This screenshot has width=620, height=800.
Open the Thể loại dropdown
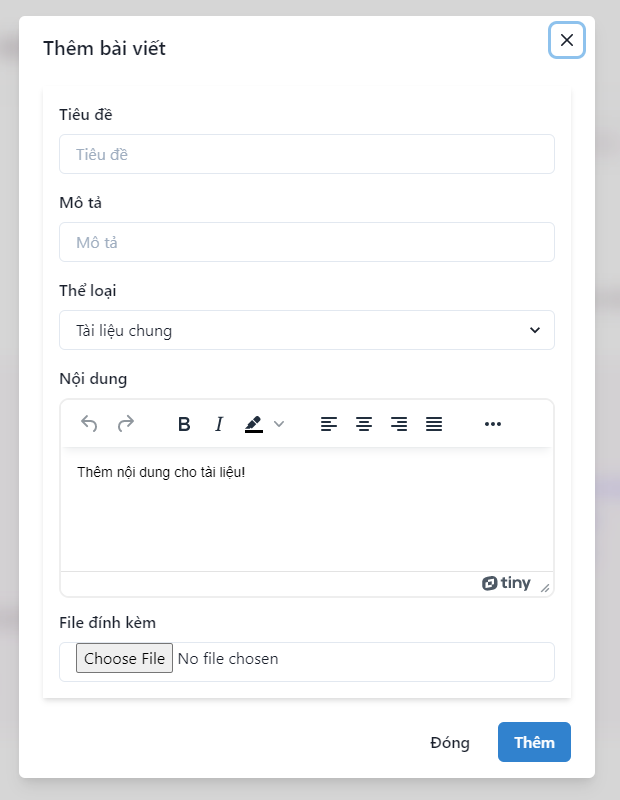[307, 330]
